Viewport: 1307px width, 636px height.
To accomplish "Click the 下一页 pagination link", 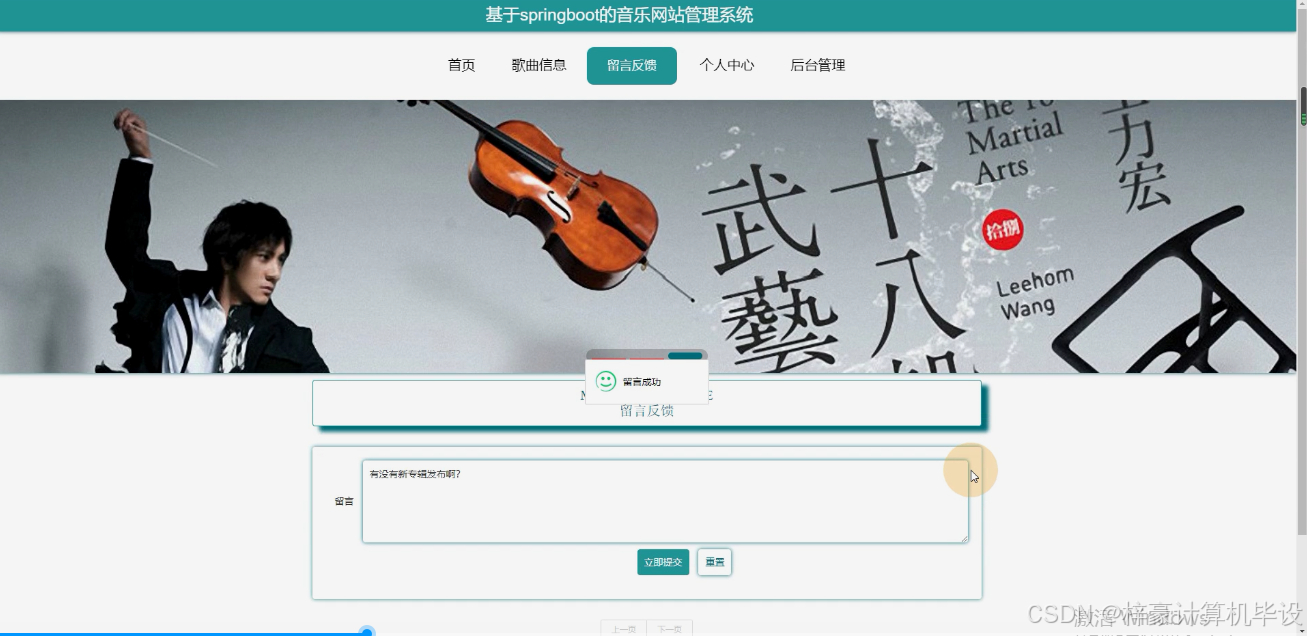I will pos(669,629).
